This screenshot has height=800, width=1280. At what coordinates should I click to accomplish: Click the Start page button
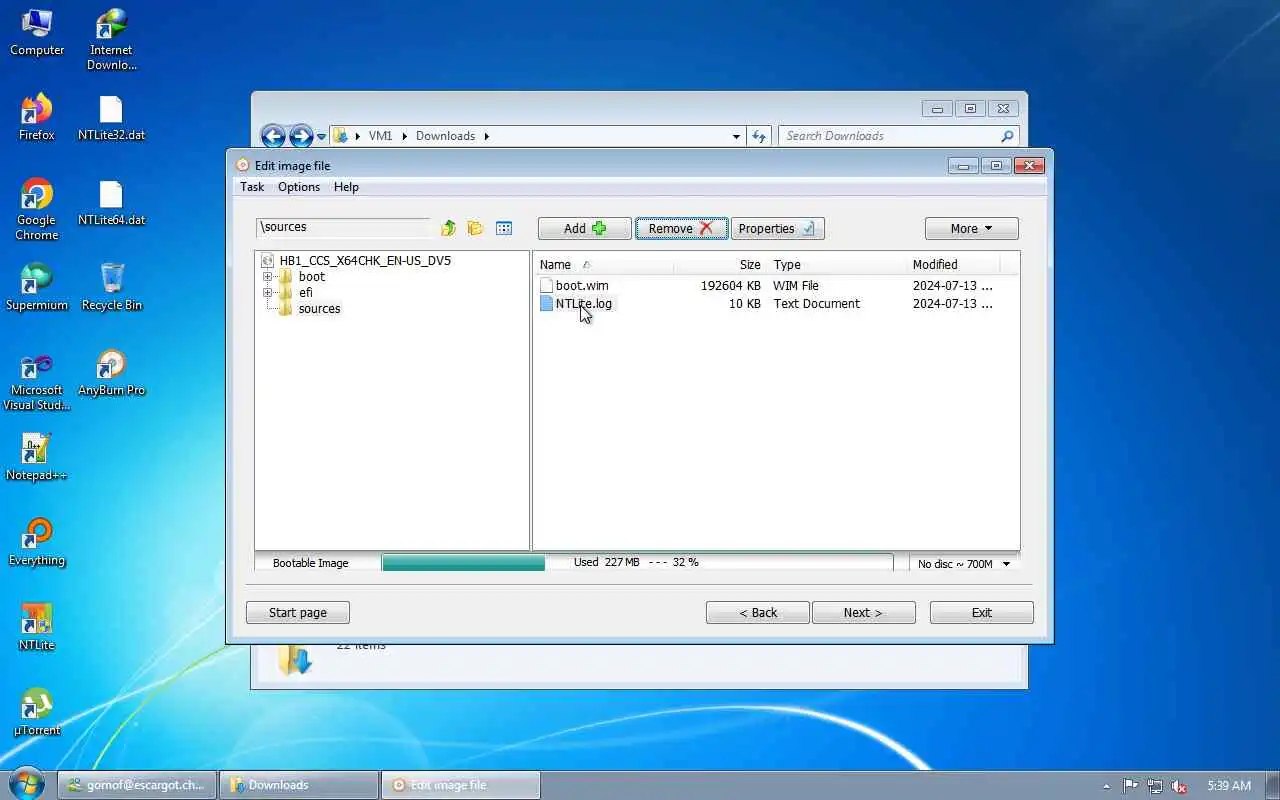(x=298, y=613)
